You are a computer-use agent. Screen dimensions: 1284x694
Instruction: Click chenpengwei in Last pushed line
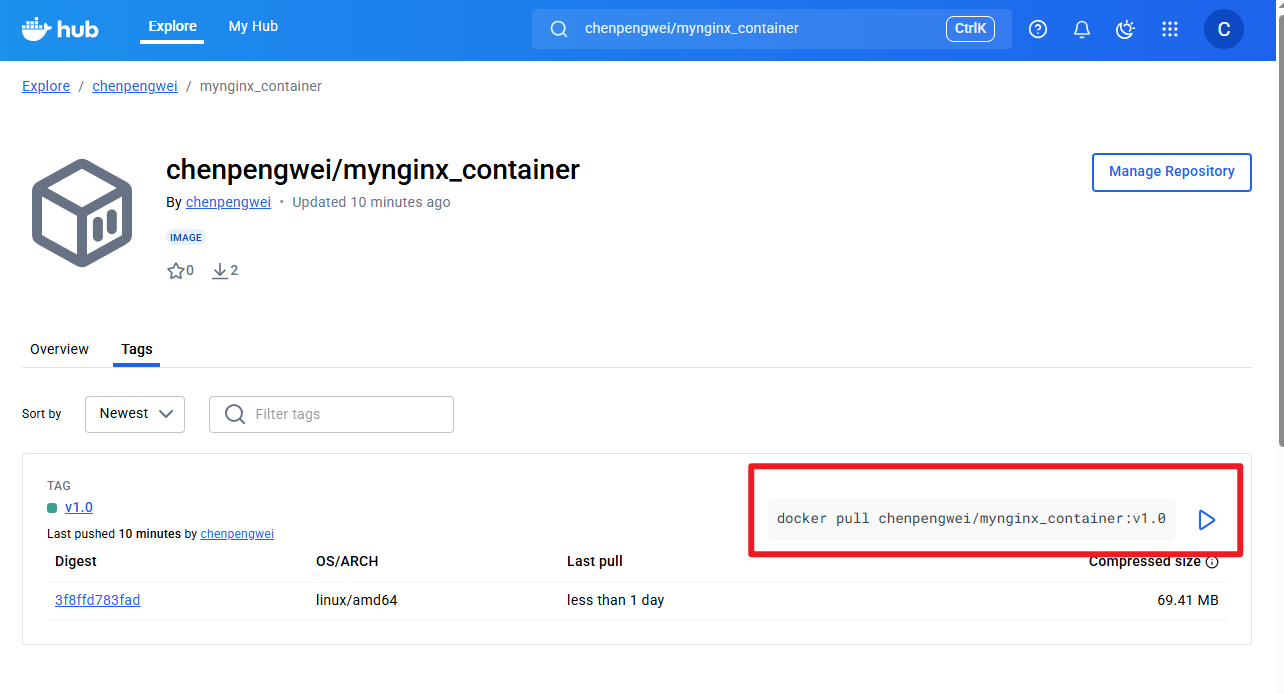(x=237, y=534)
